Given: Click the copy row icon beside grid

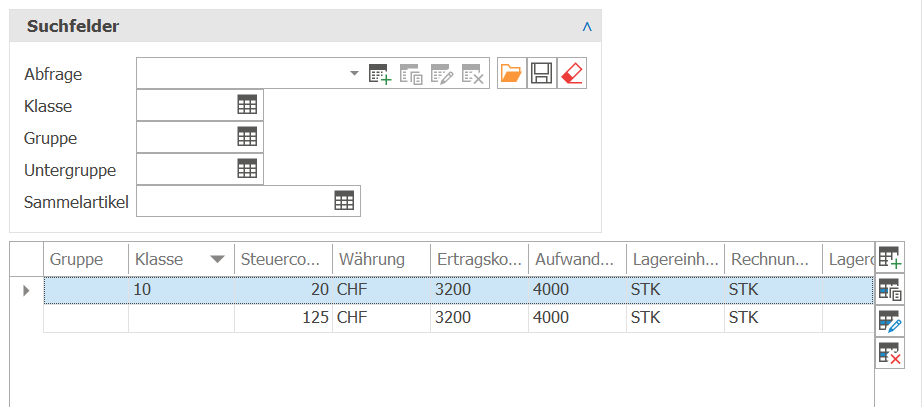Looking at the screenshot, I should click(890, 289).
